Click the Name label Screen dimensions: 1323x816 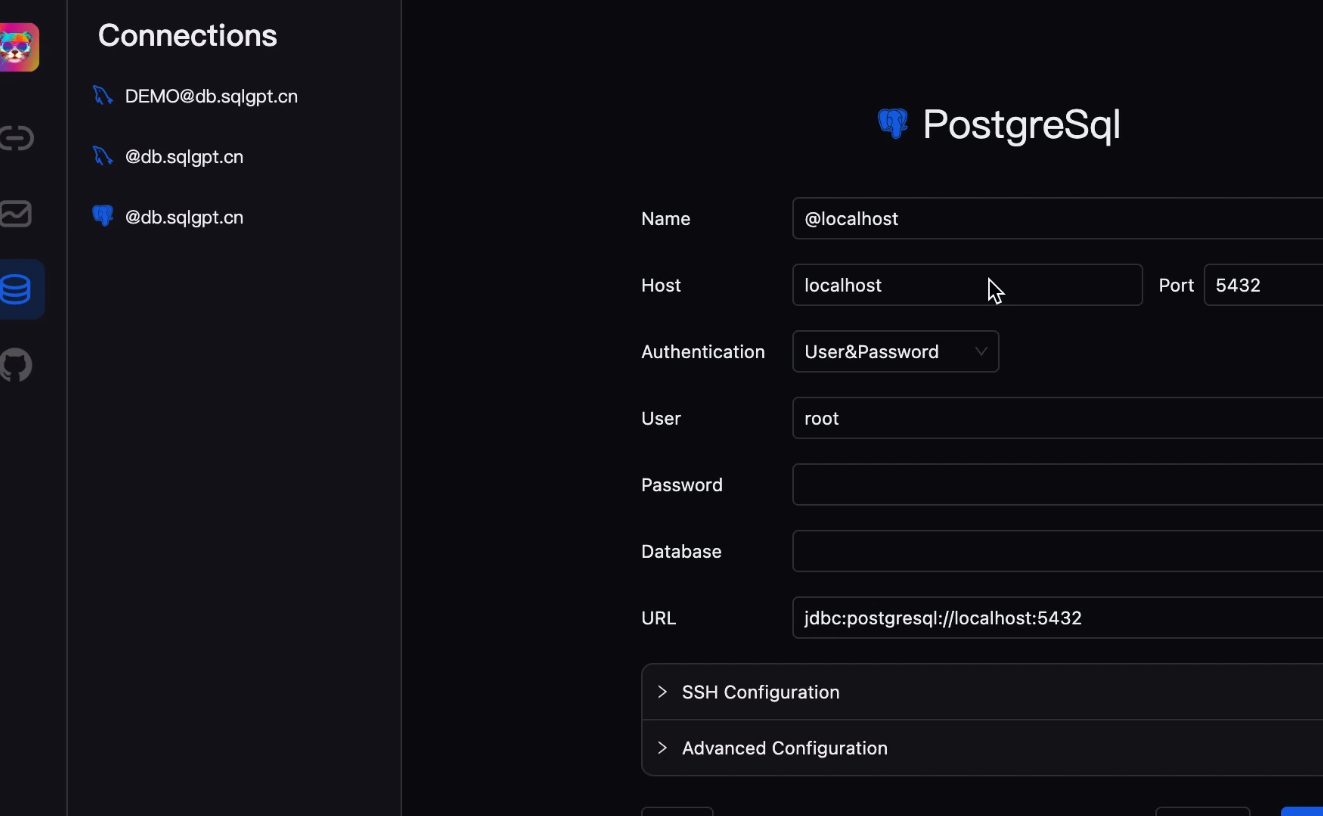click(665, 218)
